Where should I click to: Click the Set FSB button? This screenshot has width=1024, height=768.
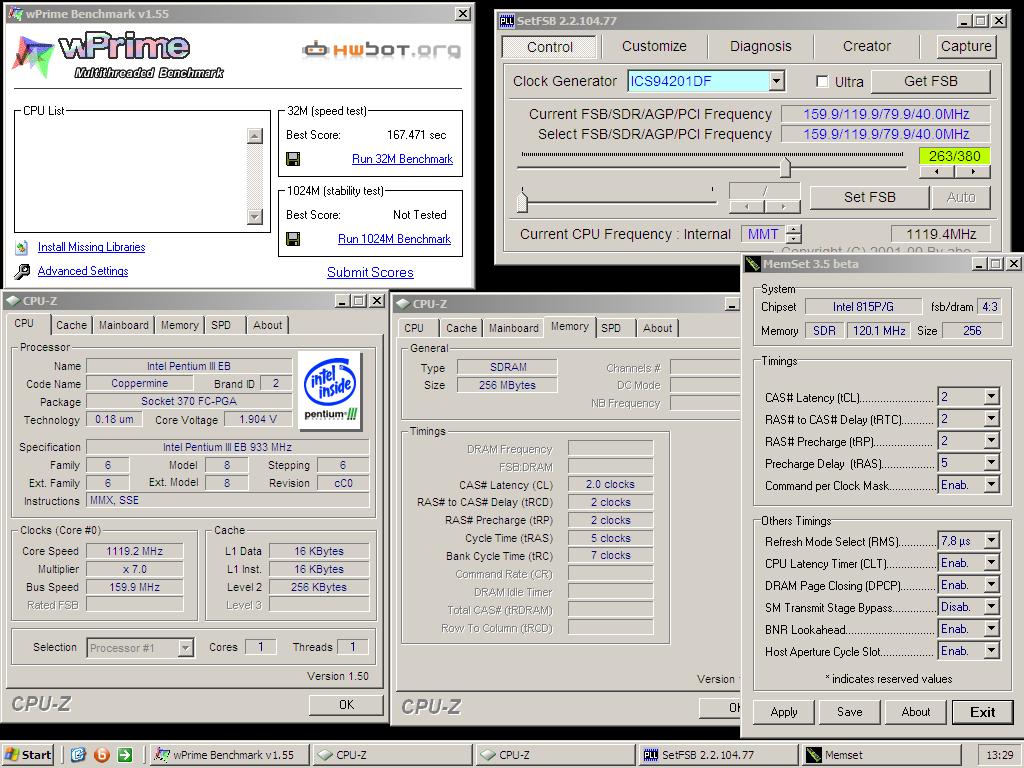click(x=869, y=197)
